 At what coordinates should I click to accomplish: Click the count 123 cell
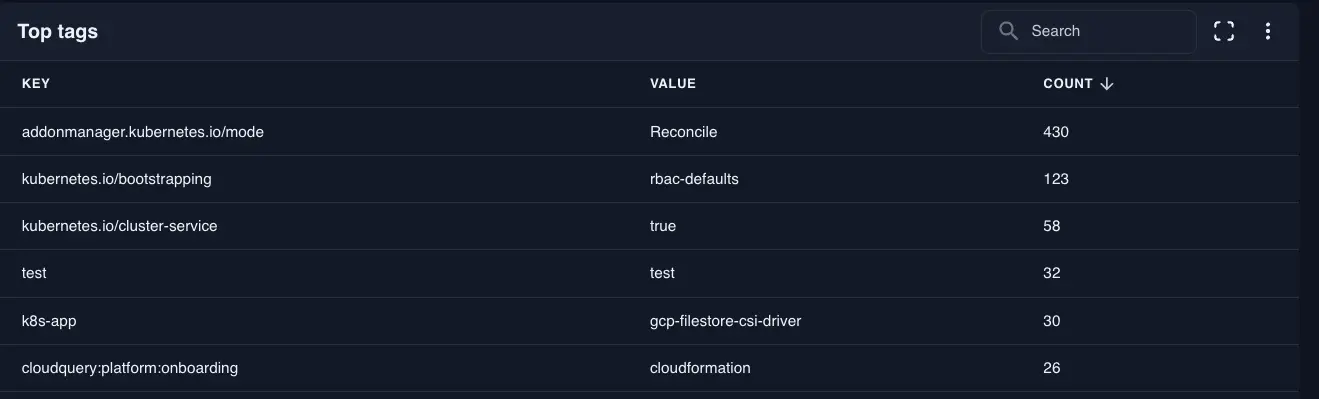pos(1056,179)
